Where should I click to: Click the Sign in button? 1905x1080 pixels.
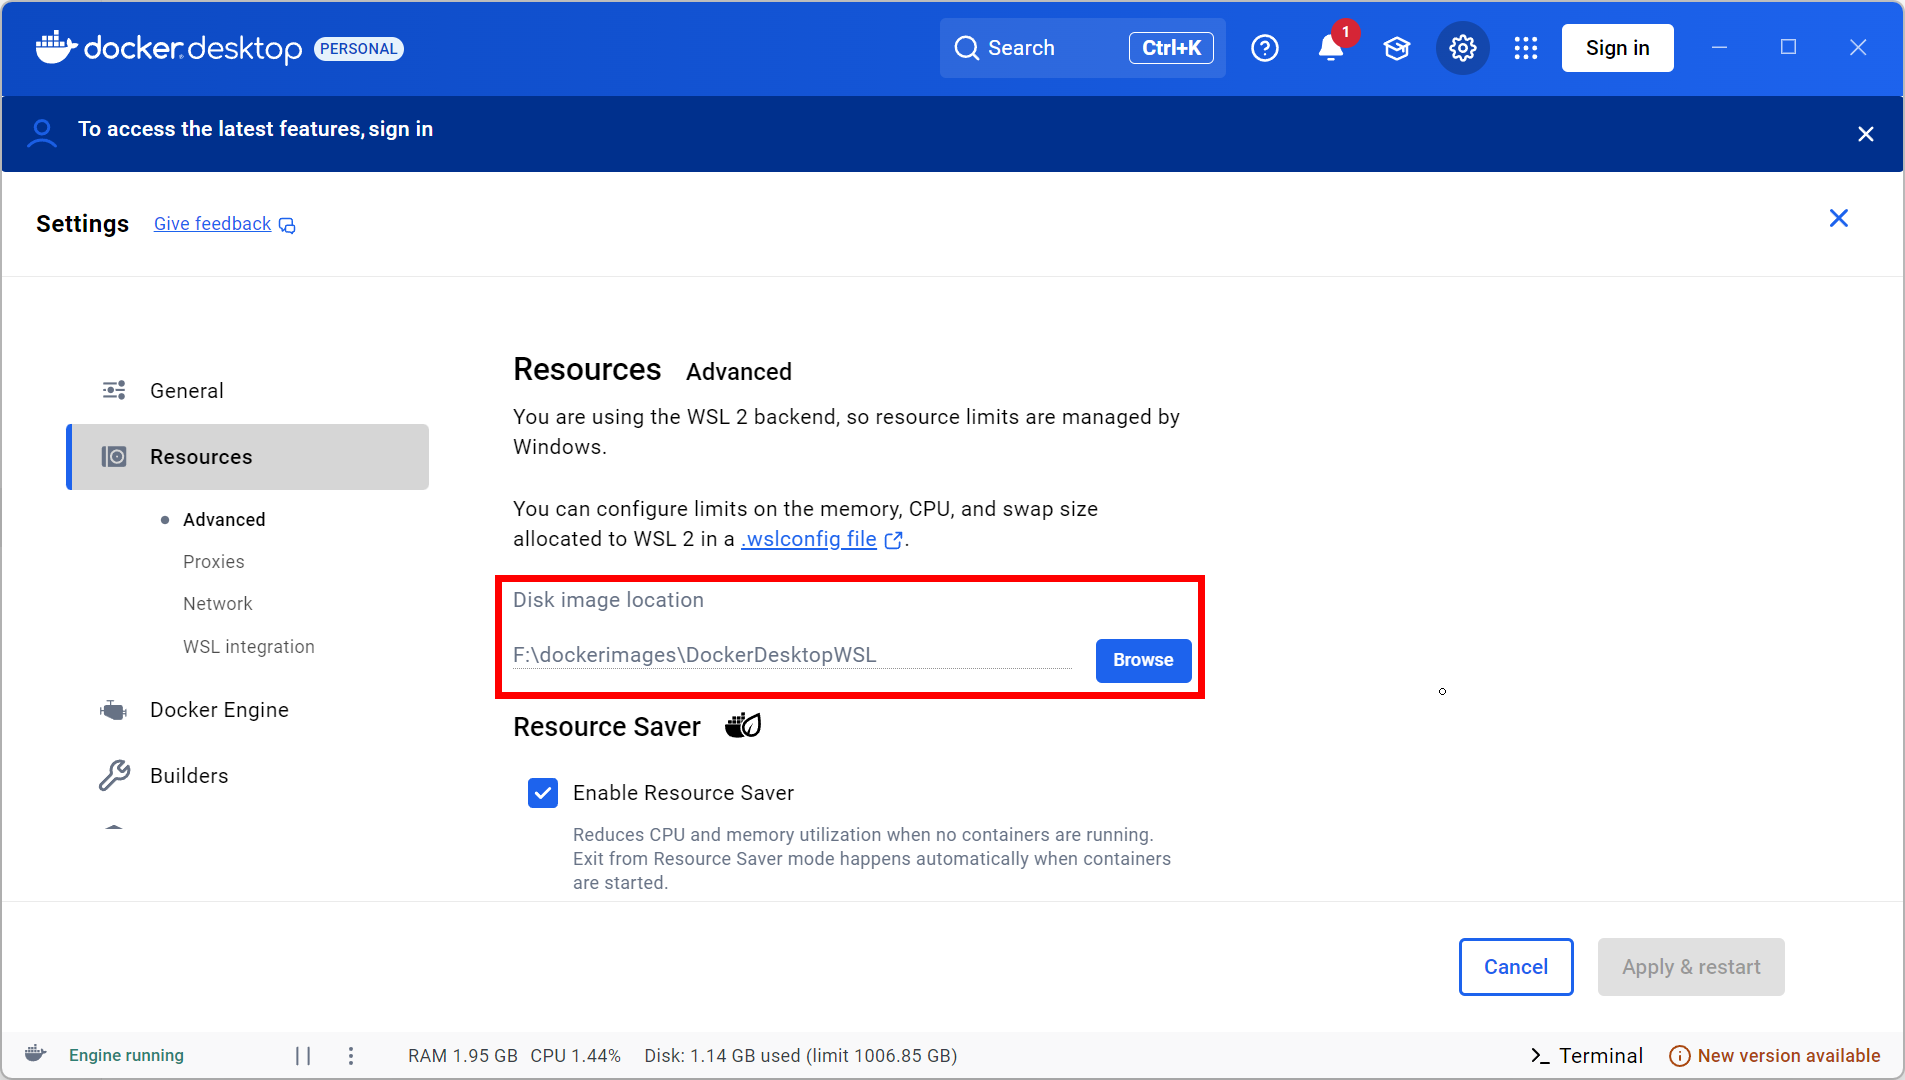coord(1618,48)
